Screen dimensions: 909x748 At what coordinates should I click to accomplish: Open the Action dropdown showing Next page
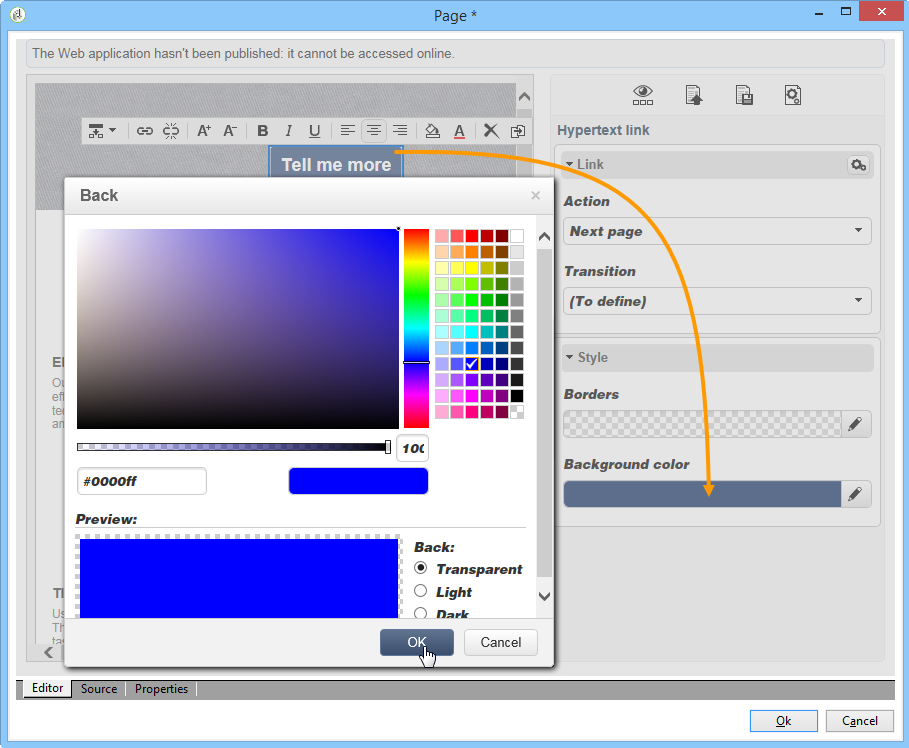[x=717, y=231]
